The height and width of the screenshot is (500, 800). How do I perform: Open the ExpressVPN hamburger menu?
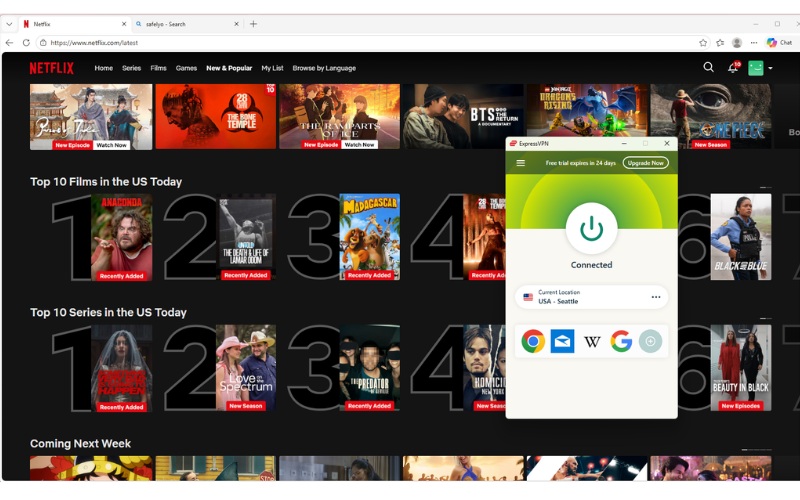pyautogui.click(x=520, y=163)
